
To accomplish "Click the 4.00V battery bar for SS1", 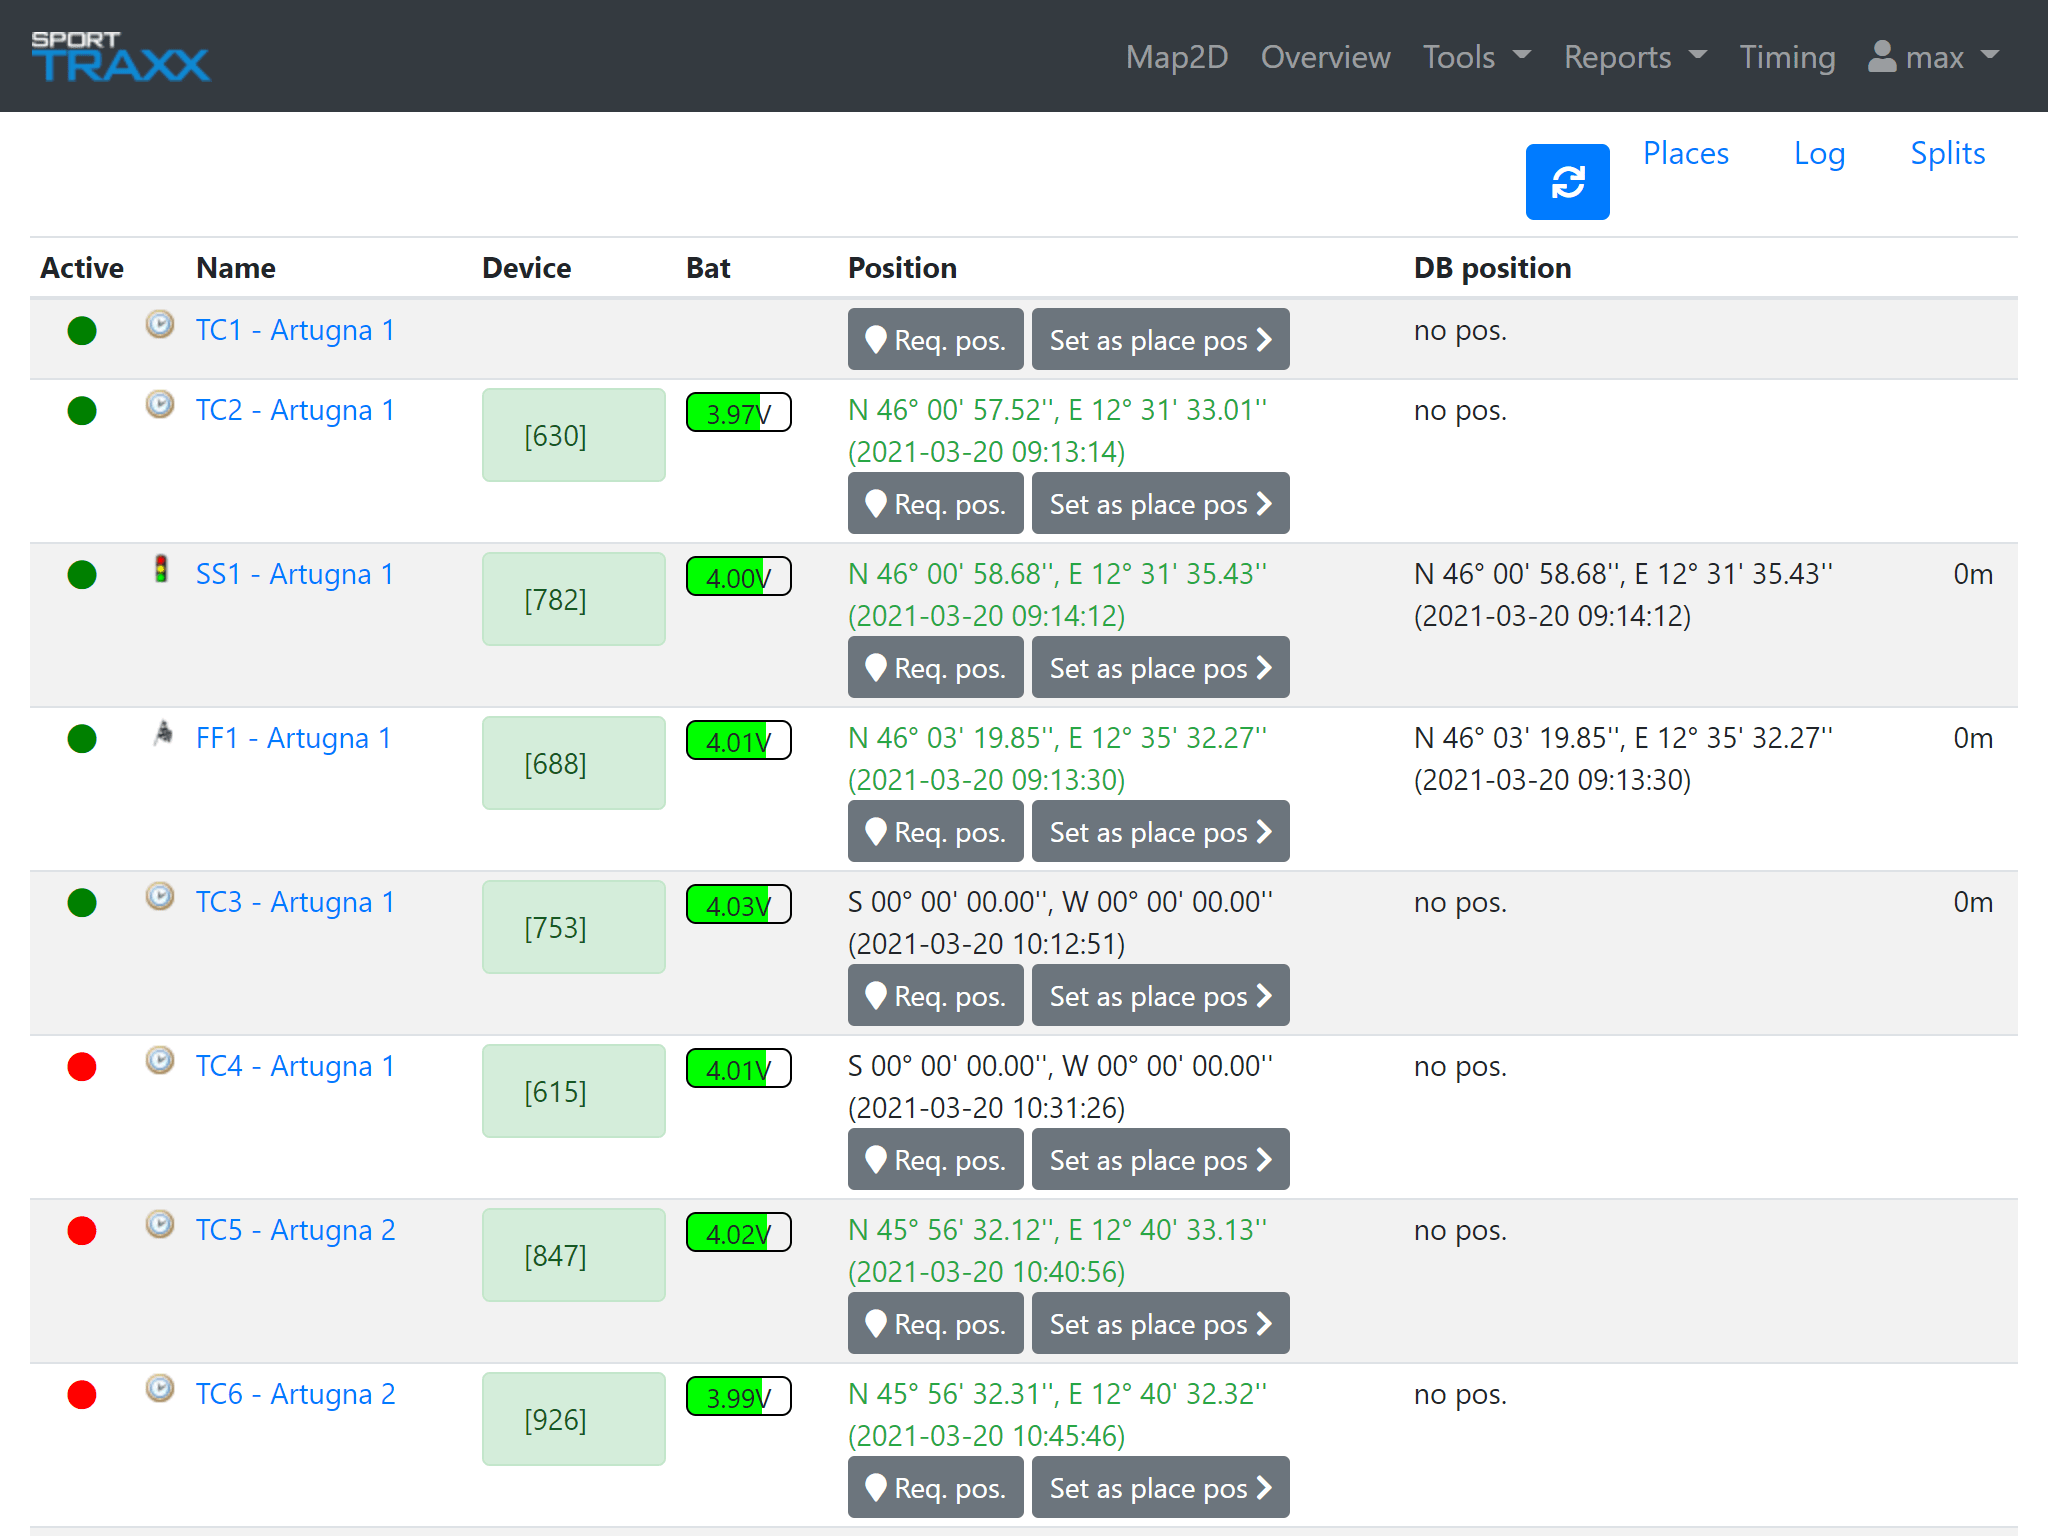I will tap(738, 577).
